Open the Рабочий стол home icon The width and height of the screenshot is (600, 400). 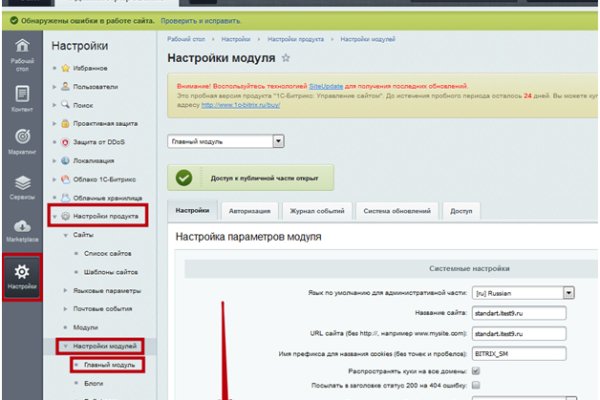21,54
